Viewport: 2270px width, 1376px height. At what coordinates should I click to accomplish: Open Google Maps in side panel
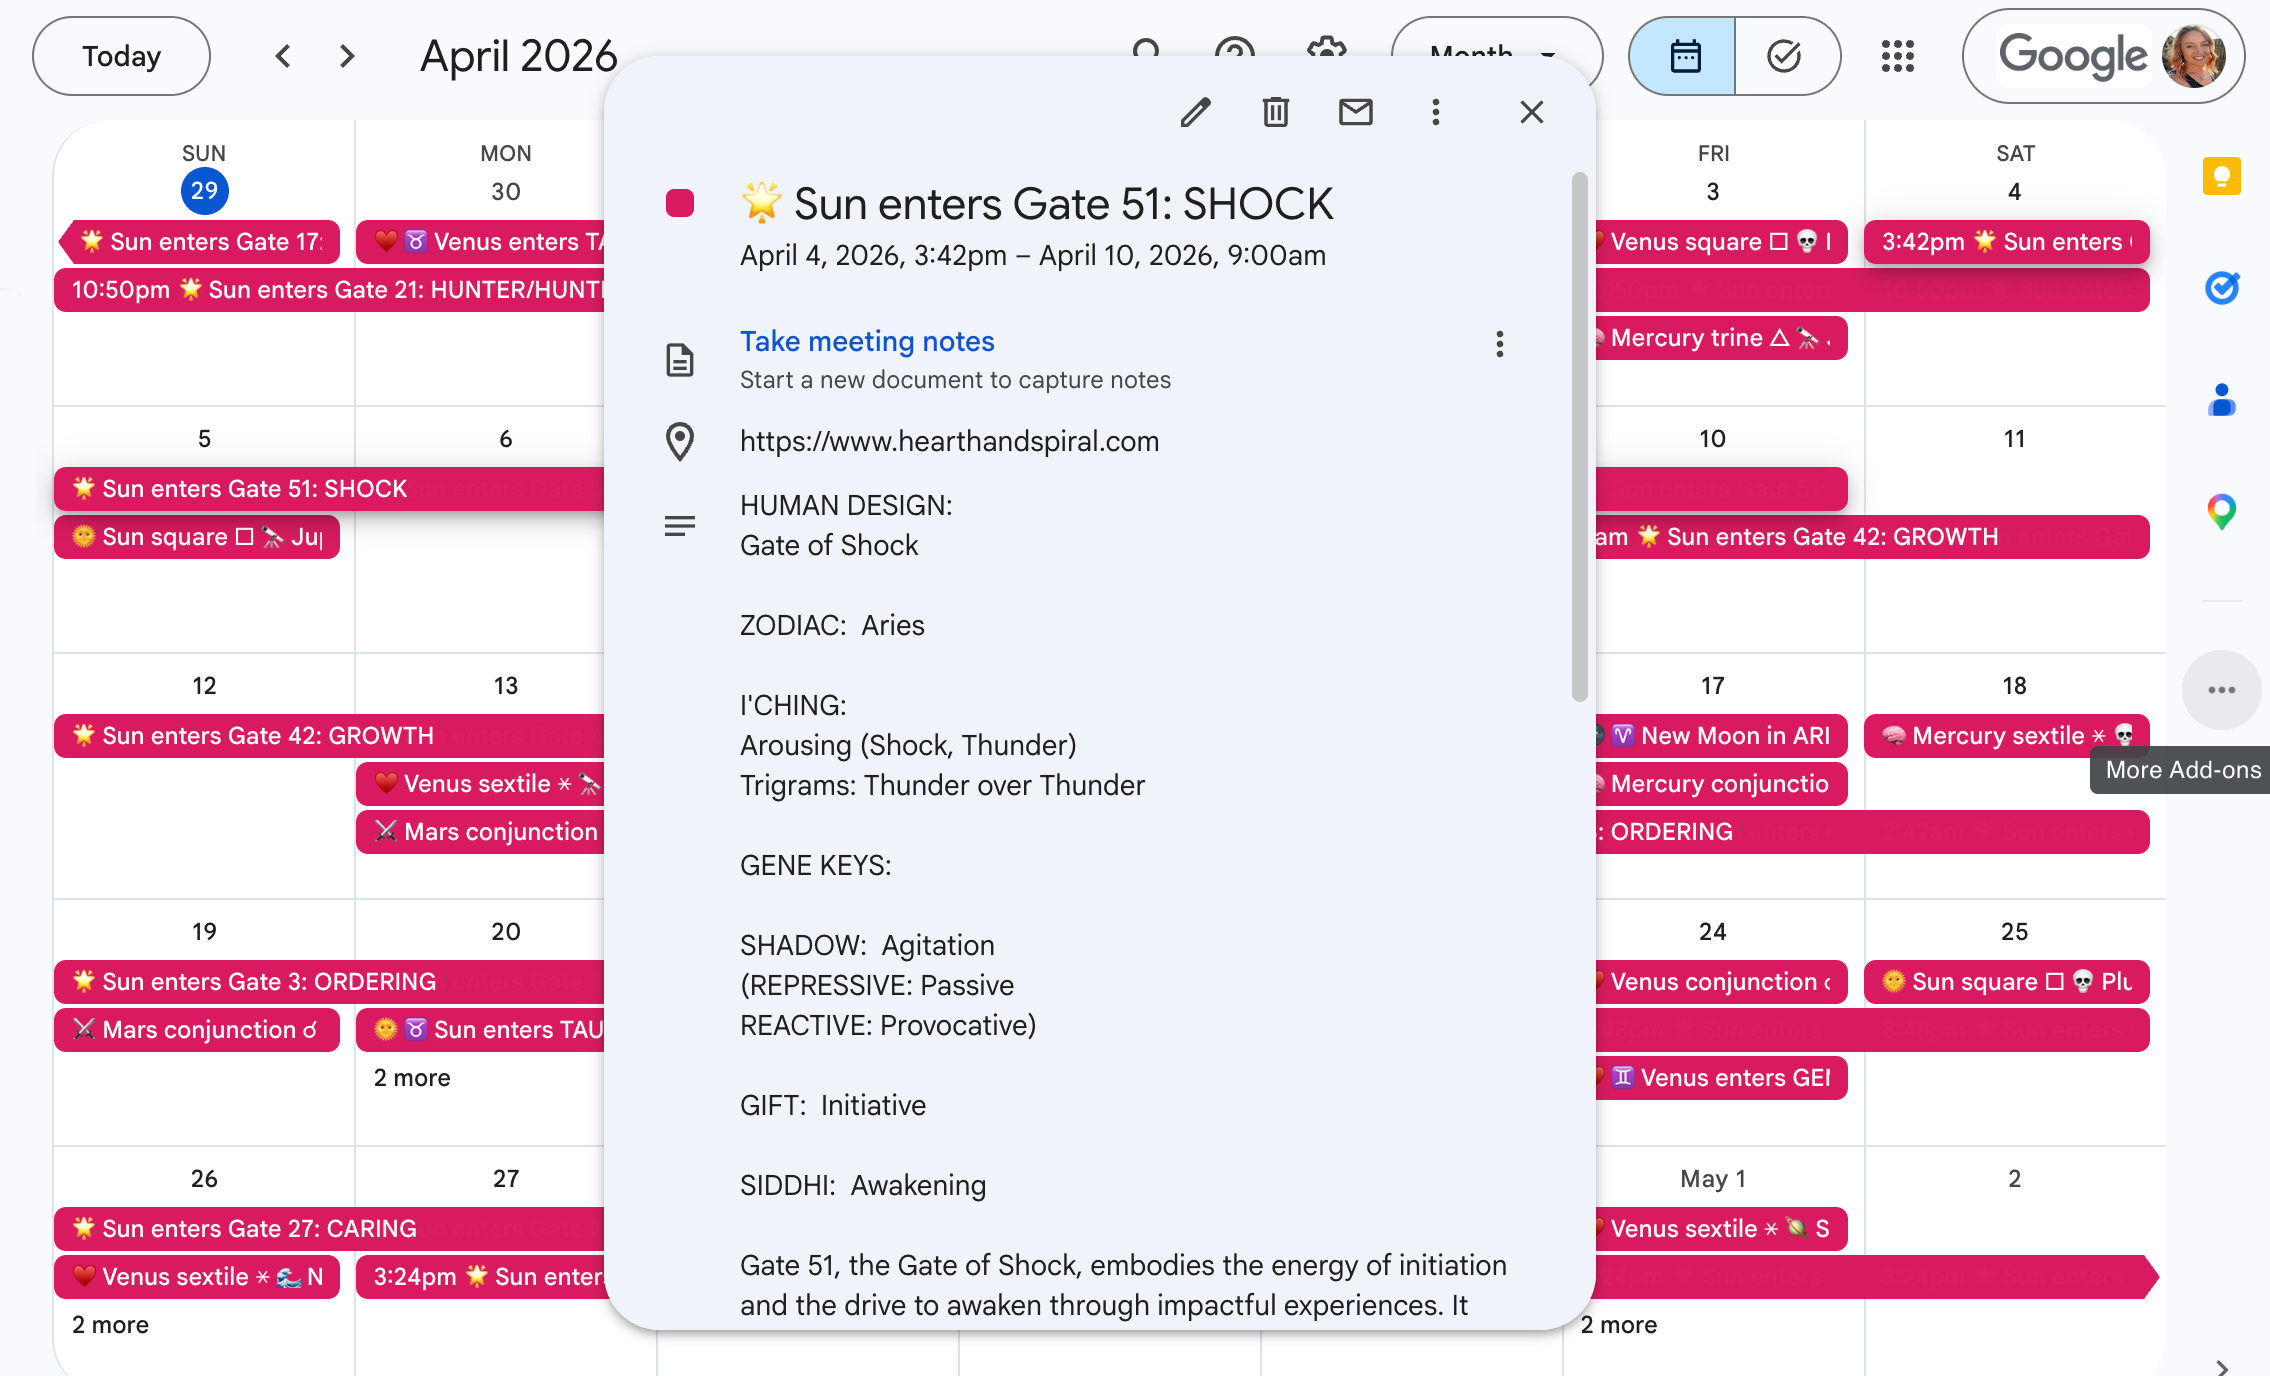(2221, 512)
